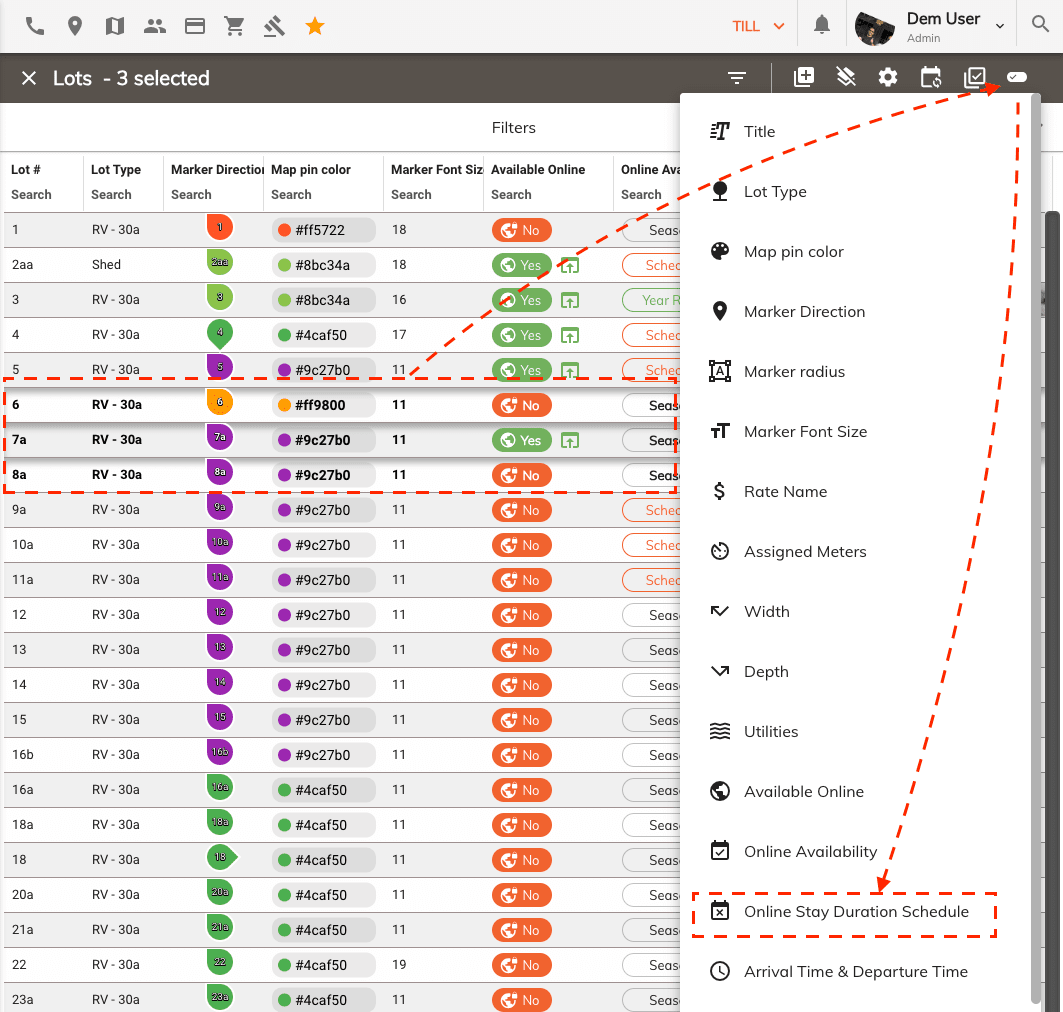1063x1012 pixels.
Task: Open the Lots settings gear
Action: click(887, 77)
